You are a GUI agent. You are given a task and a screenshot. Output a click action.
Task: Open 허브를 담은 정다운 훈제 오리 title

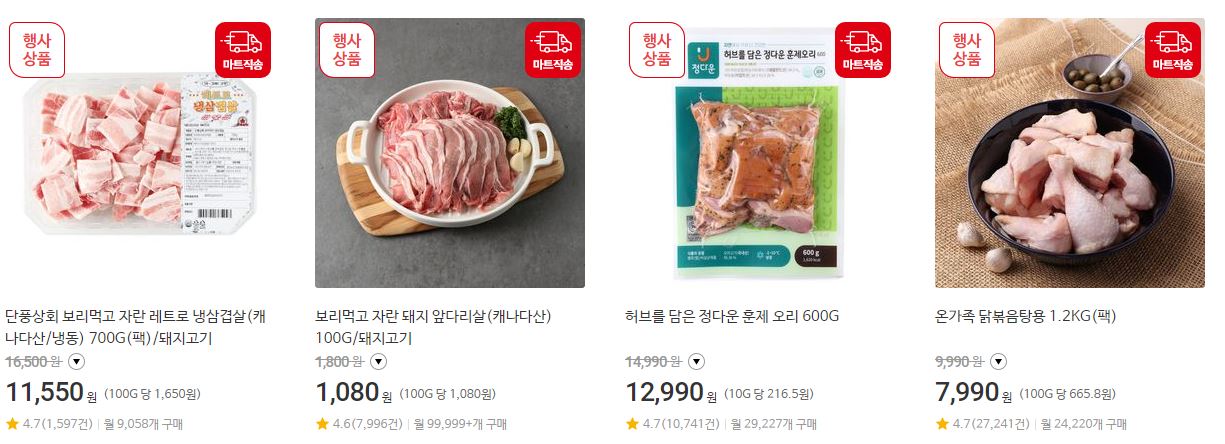tap(732, 316)
